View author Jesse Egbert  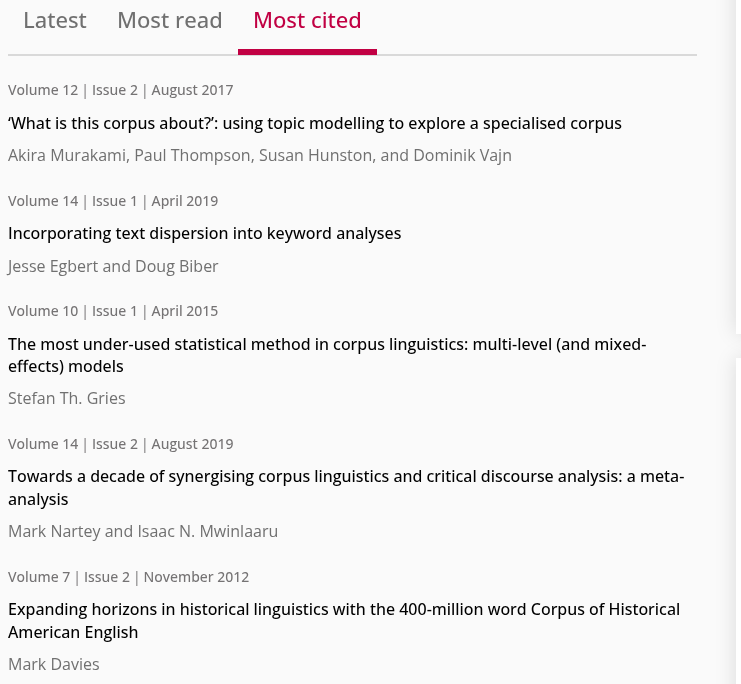click(53, 266)
